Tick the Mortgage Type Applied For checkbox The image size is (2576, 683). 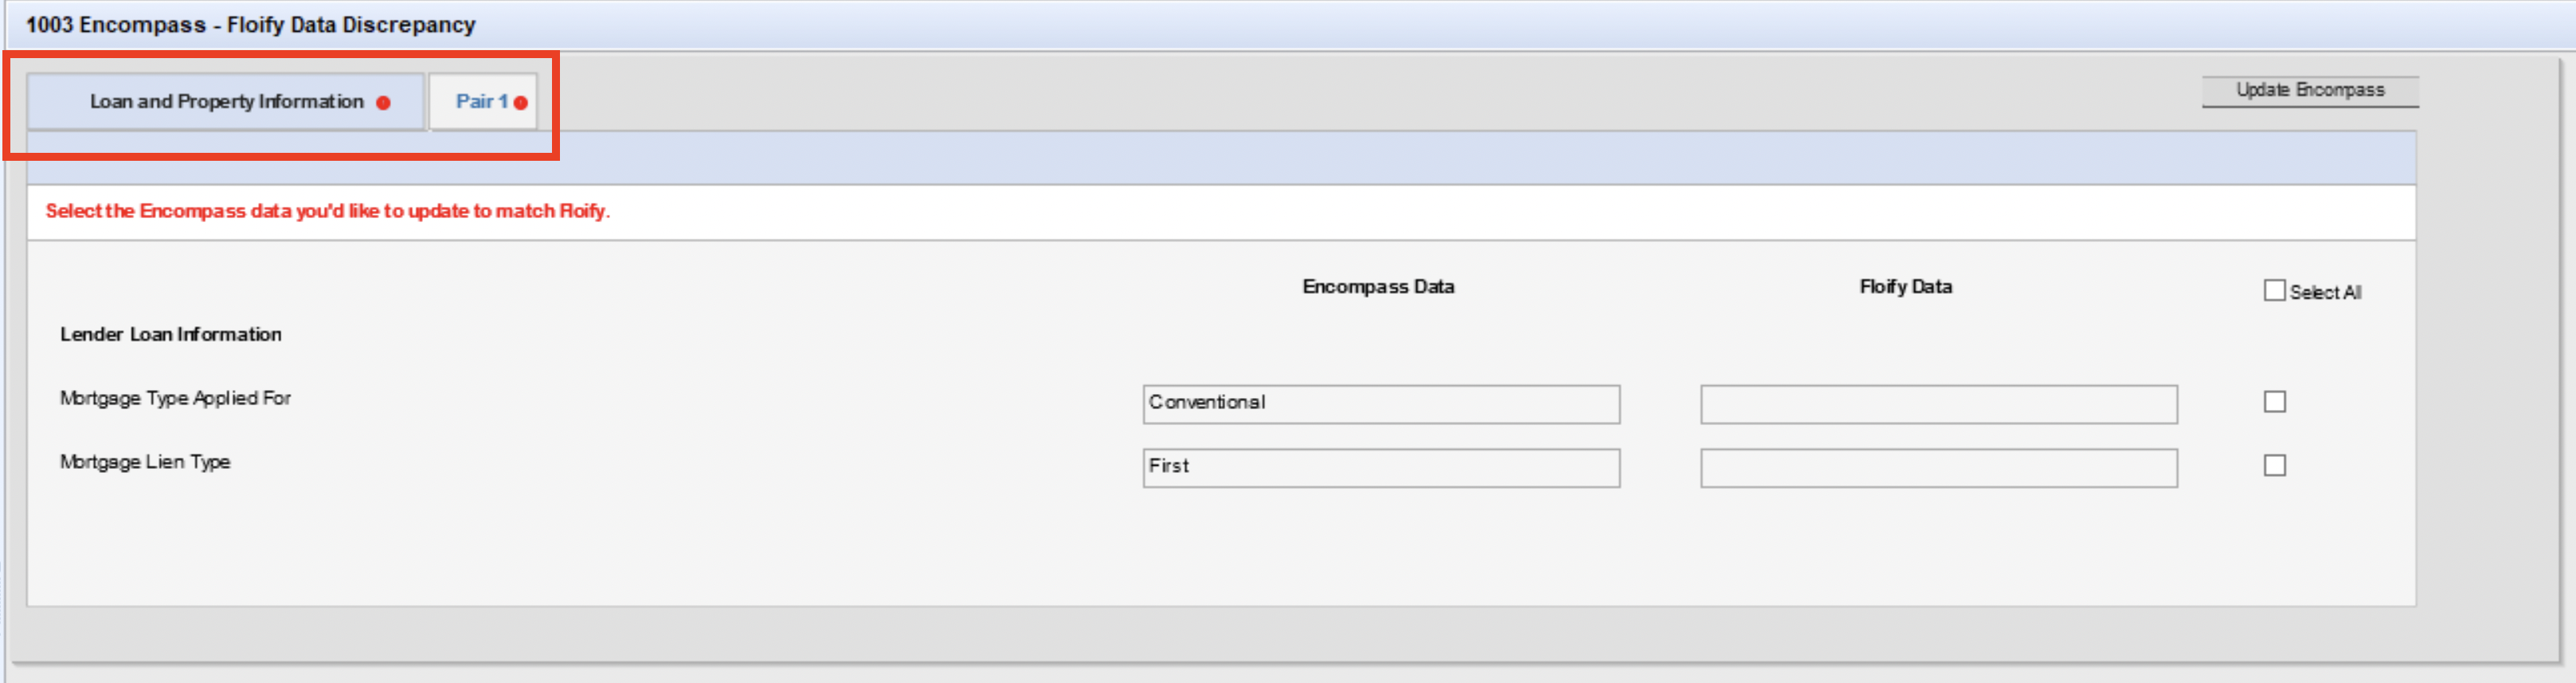coord(2274,402)
